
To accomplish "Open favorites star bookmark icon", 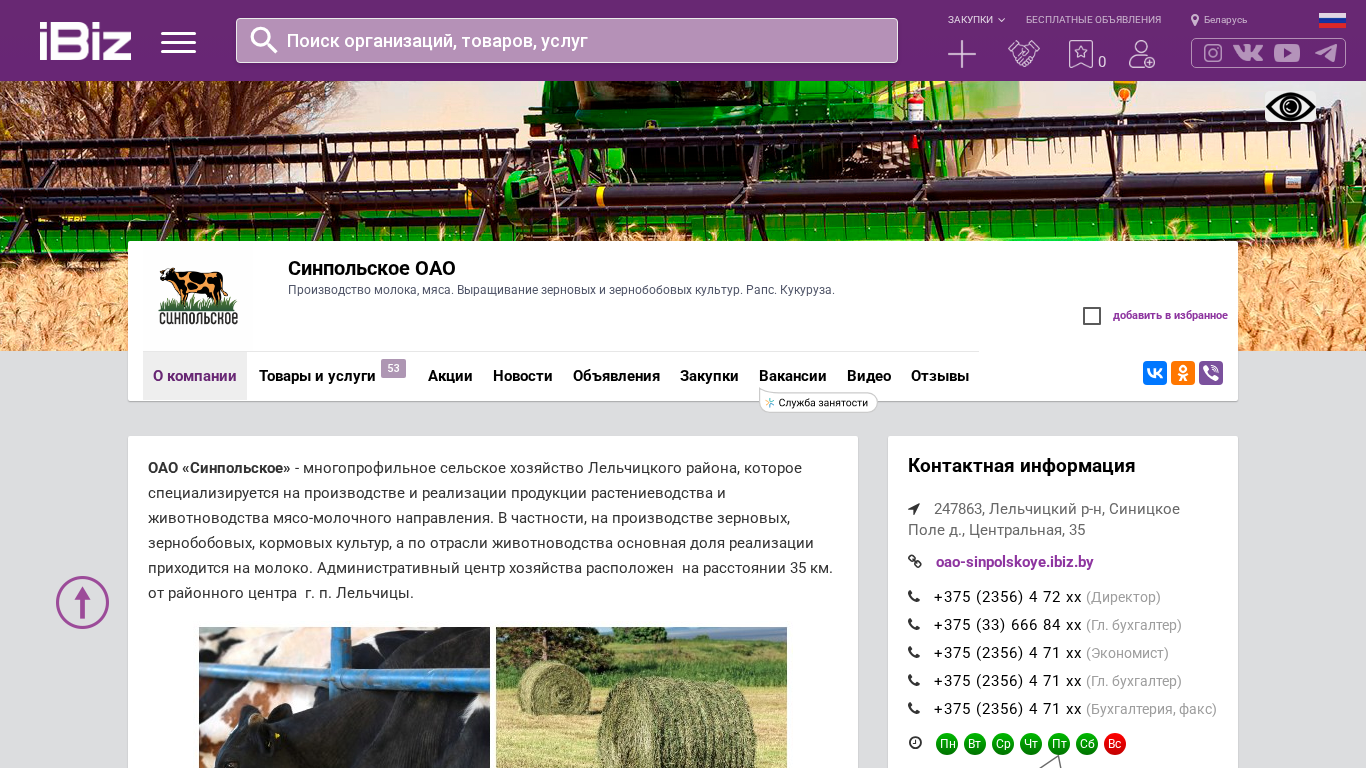I will pos(1080,54).
